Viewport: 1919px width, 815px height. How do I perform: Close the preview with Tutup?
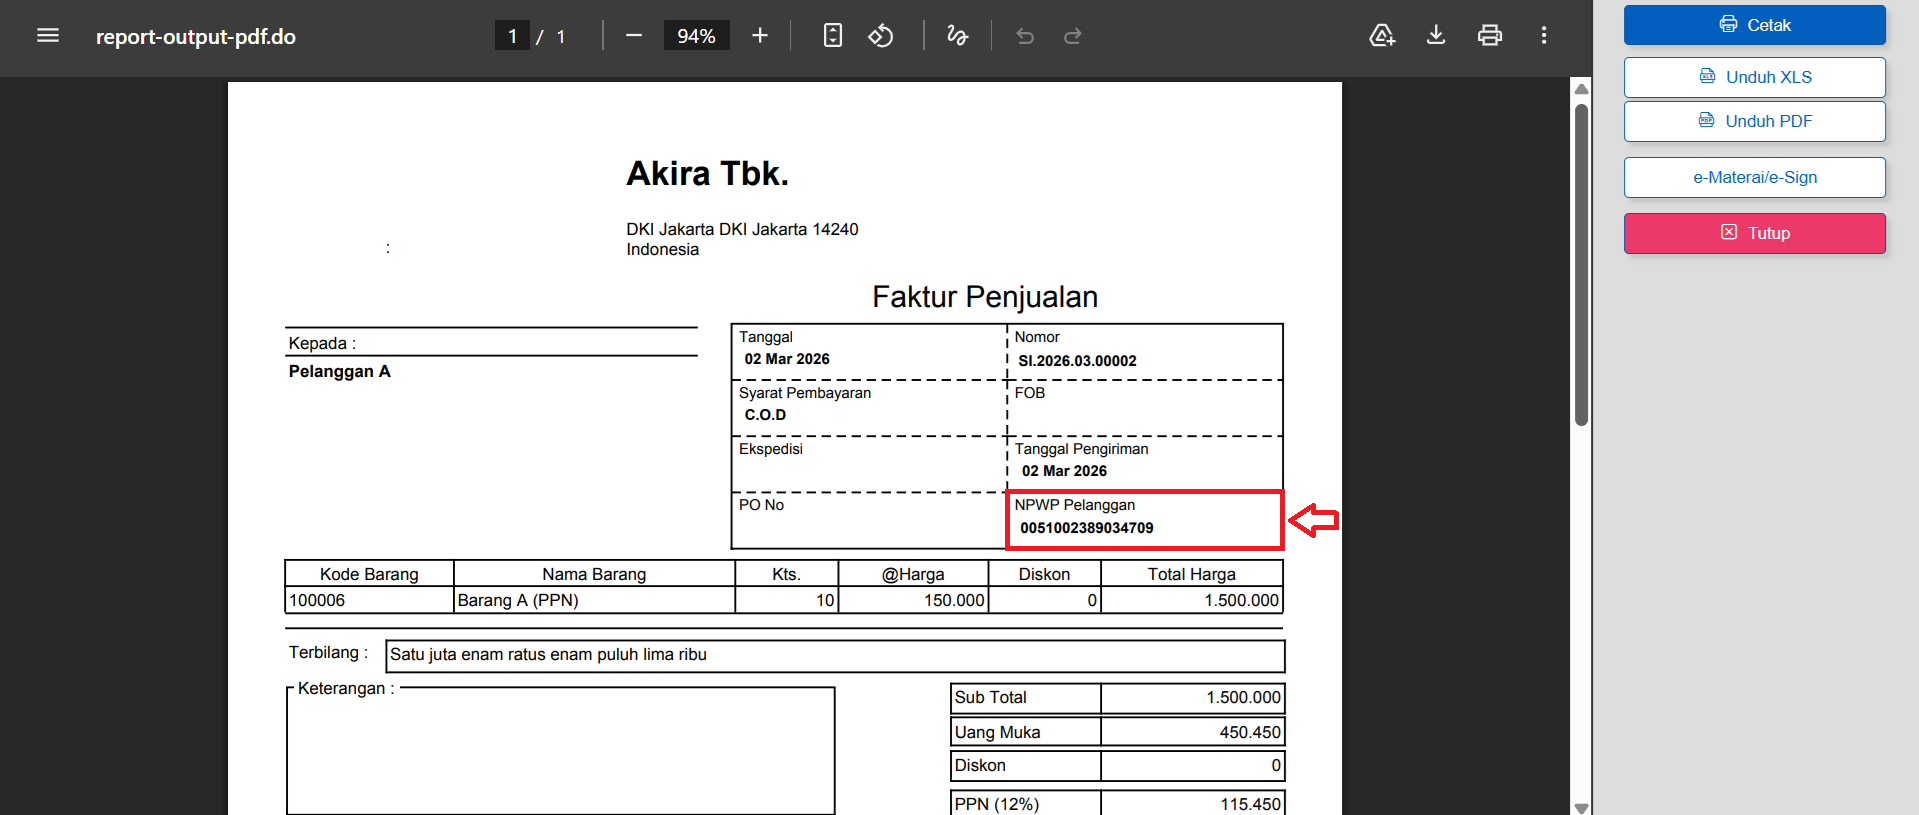click(1754, 233)
